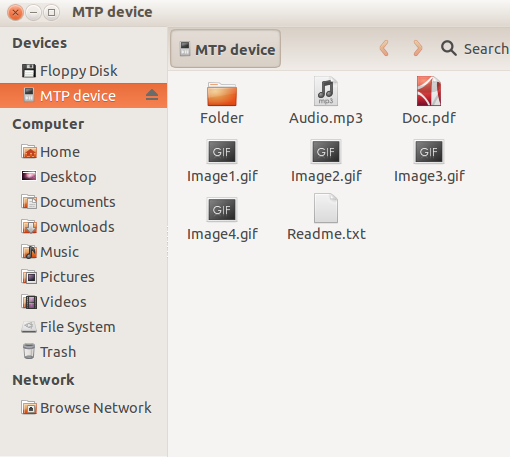This screenshot has width=510, height=457.
Task: Select the Image4.gif file
Action: tap(222, 219)
